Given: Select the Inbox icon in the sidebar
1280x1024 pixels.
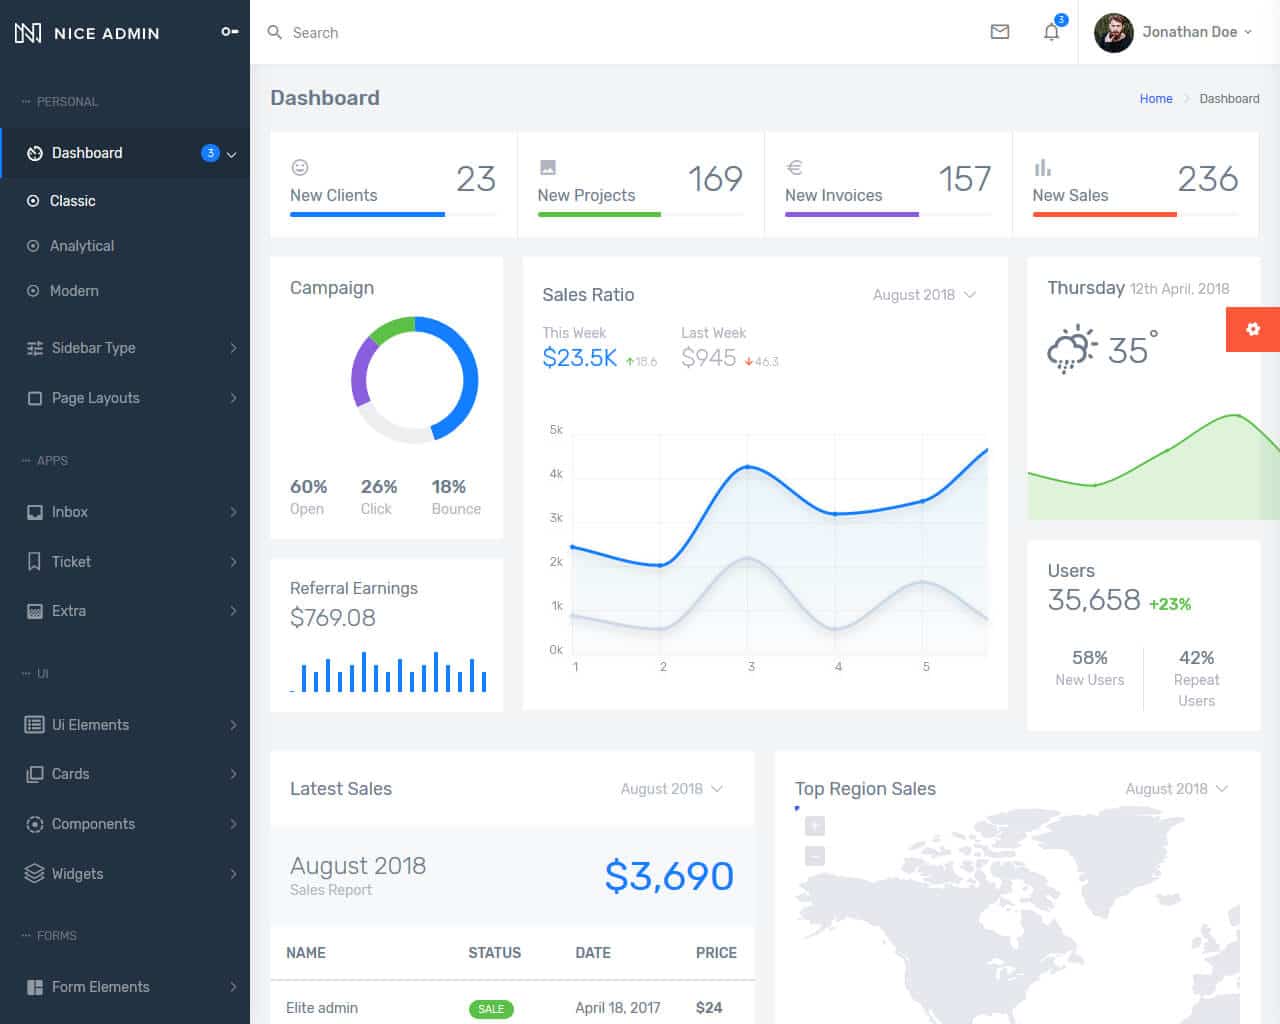Looking at the screenshot, I should tap(33, 512).
